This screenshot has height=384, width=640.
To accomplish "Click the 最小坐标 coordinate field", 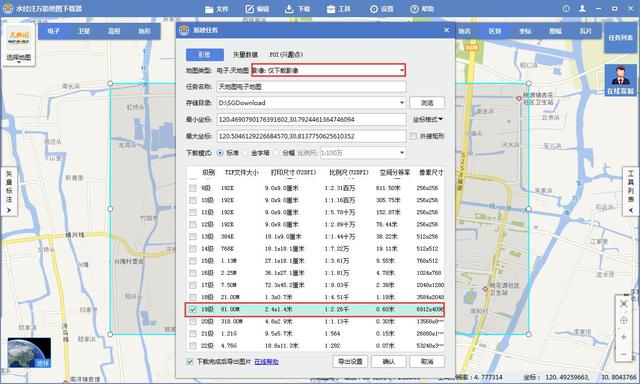I will pyautogui.click(x=311, y=120).
